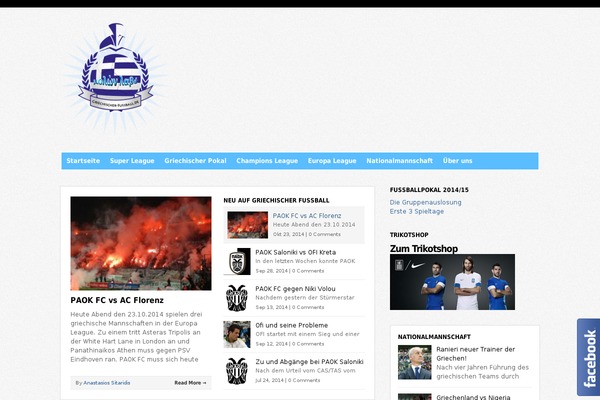Click 0 Comments under Niki Volou article

tap(308, 307)
